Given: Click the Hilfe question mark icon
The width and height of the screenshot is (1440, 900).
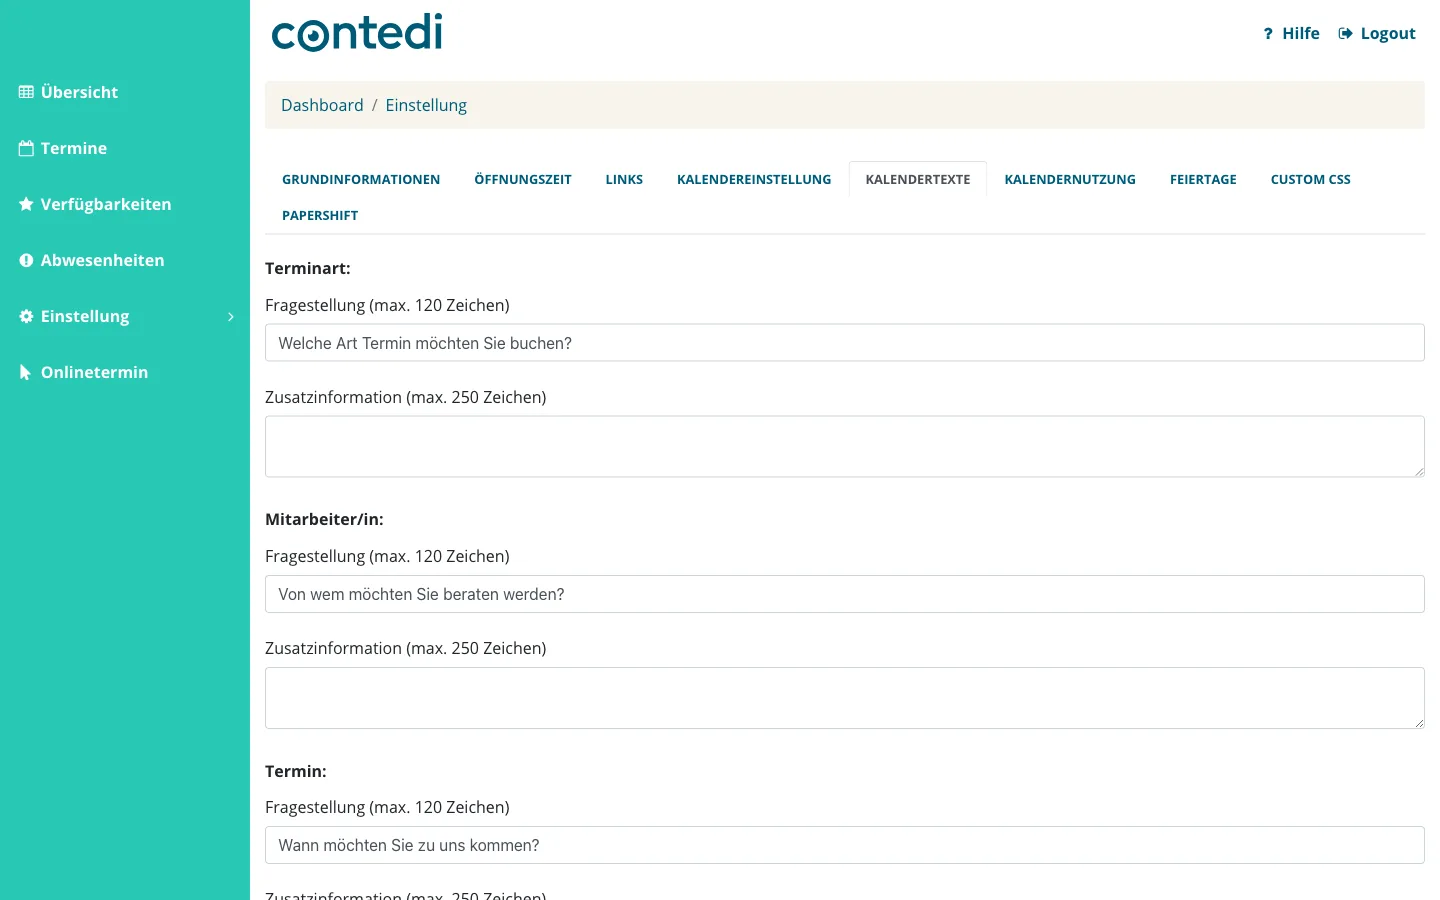Looking at the screenshot, I should [x=1268, y=34].
